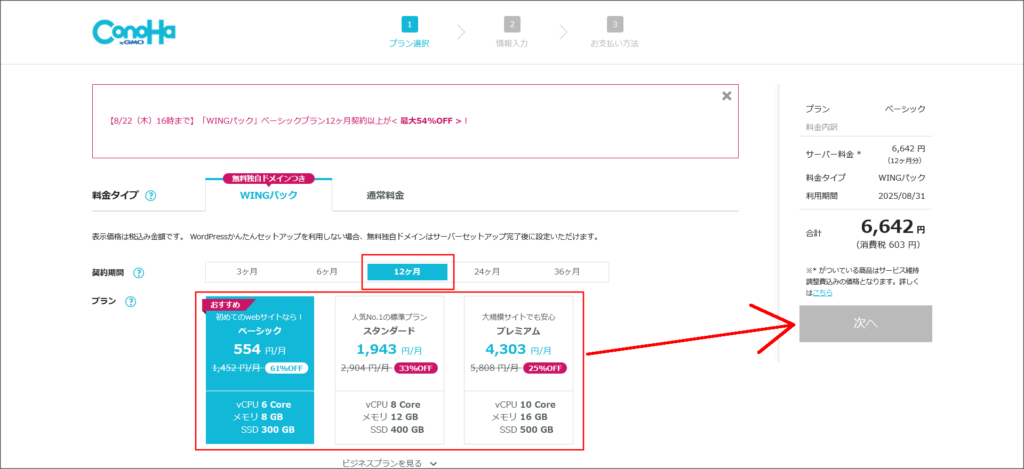Click step 2 情報入力 indicator
This screenshot has height=469, width=1024.
point(512,33)
